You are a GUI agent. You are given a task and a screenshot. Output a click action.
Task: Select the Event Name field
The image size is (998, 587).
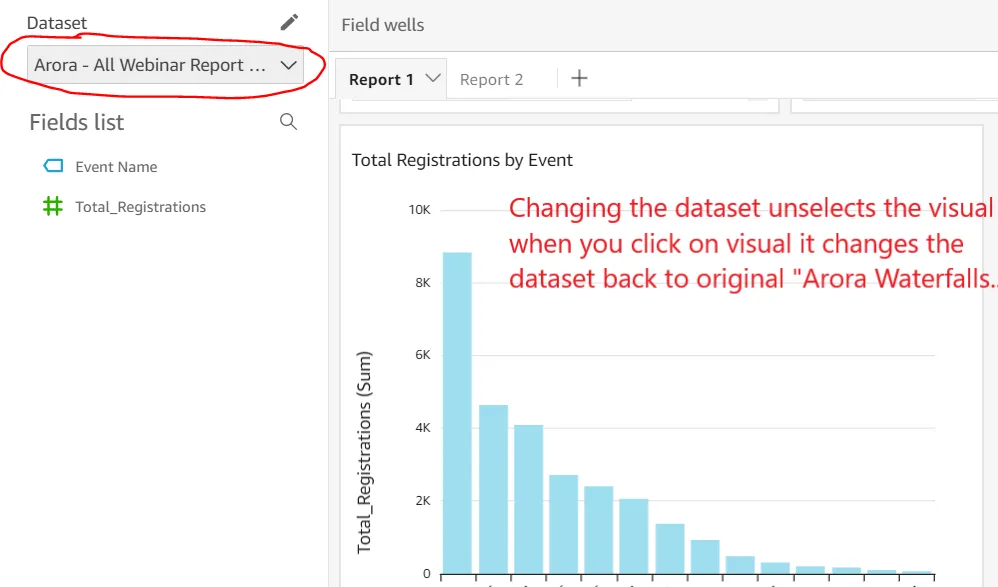[116, 167]
